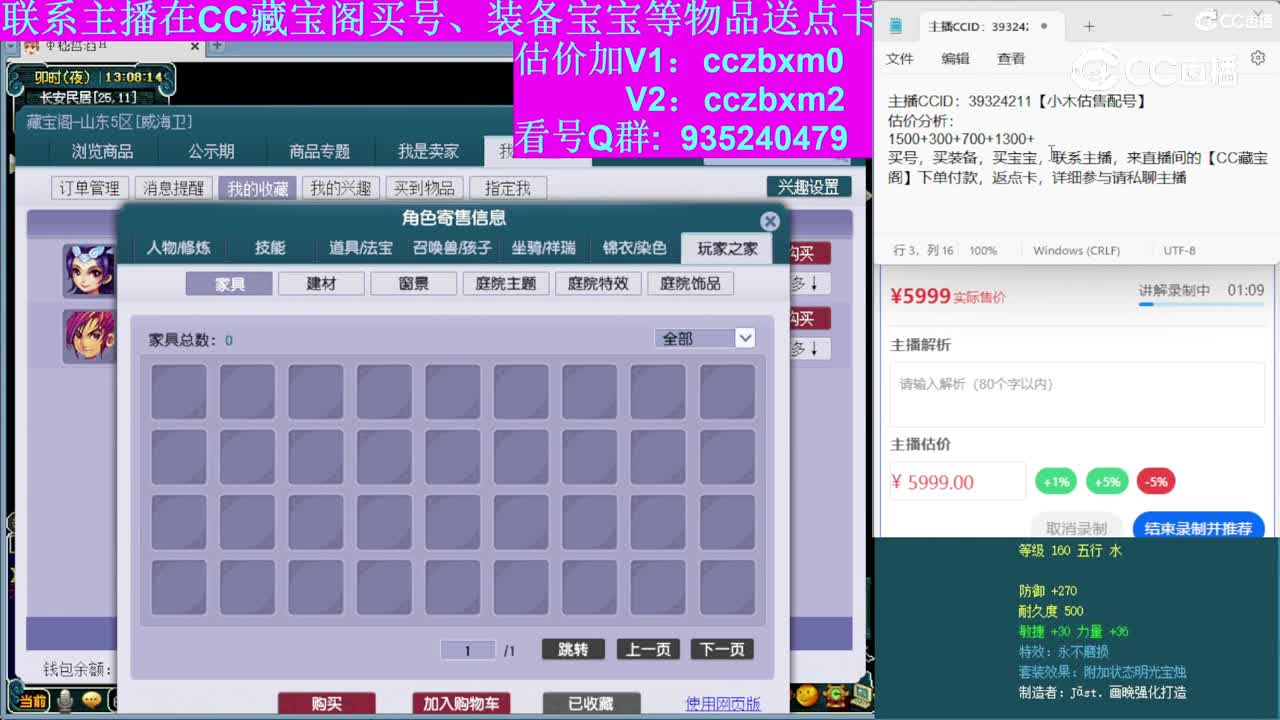Screen dimensions: 1280x720
Task: Switch to the 技能 tab
Action: [270, 248]
